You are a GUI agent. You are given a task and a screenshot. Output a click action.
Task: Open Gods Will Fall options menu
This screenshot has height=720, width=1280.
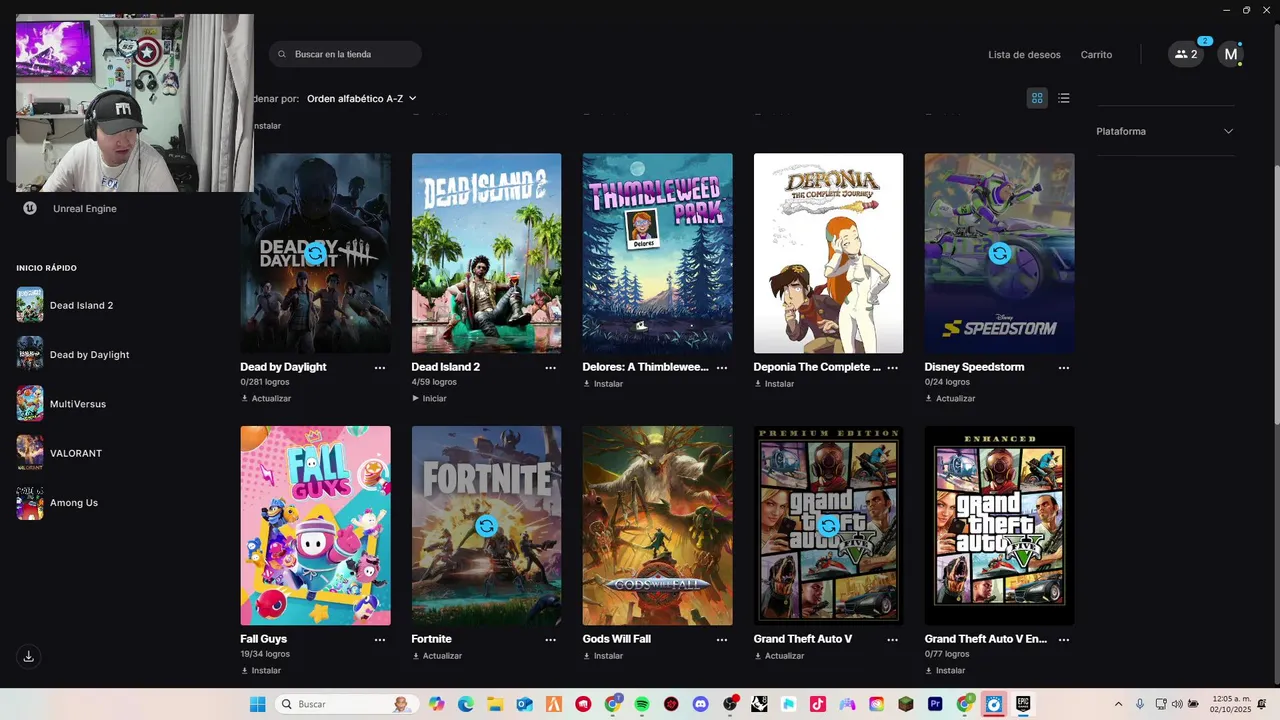[x=722, y=640]
